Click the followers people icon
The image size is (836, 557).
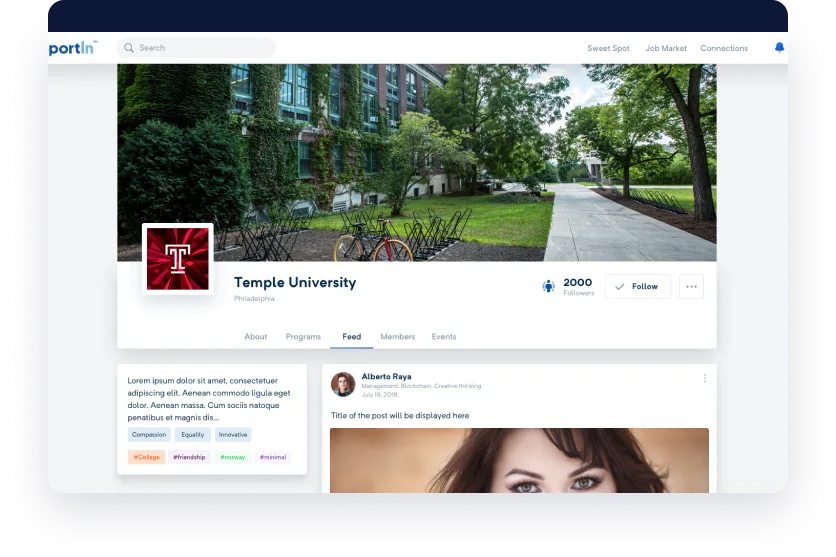click(548, 286)
